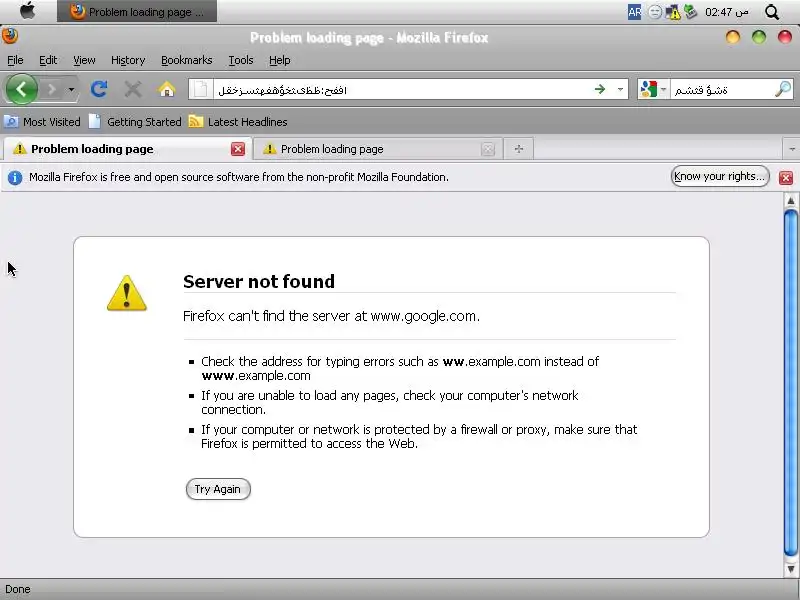Open the View menu
Viewport: 800px width, 600px height.
pyautogui.click(x=84, y=60)
